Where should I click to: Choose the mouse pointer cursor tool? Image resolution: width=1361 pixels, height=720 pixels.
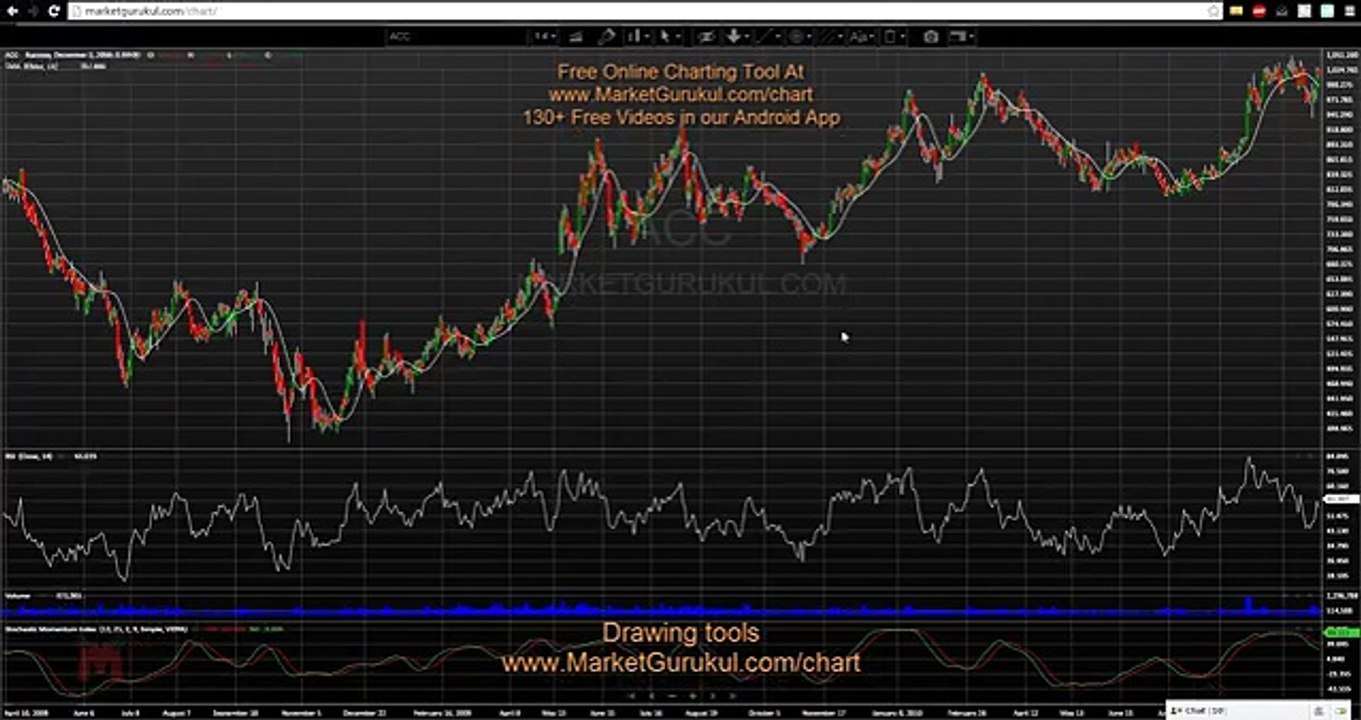click(x=665, y=37)
